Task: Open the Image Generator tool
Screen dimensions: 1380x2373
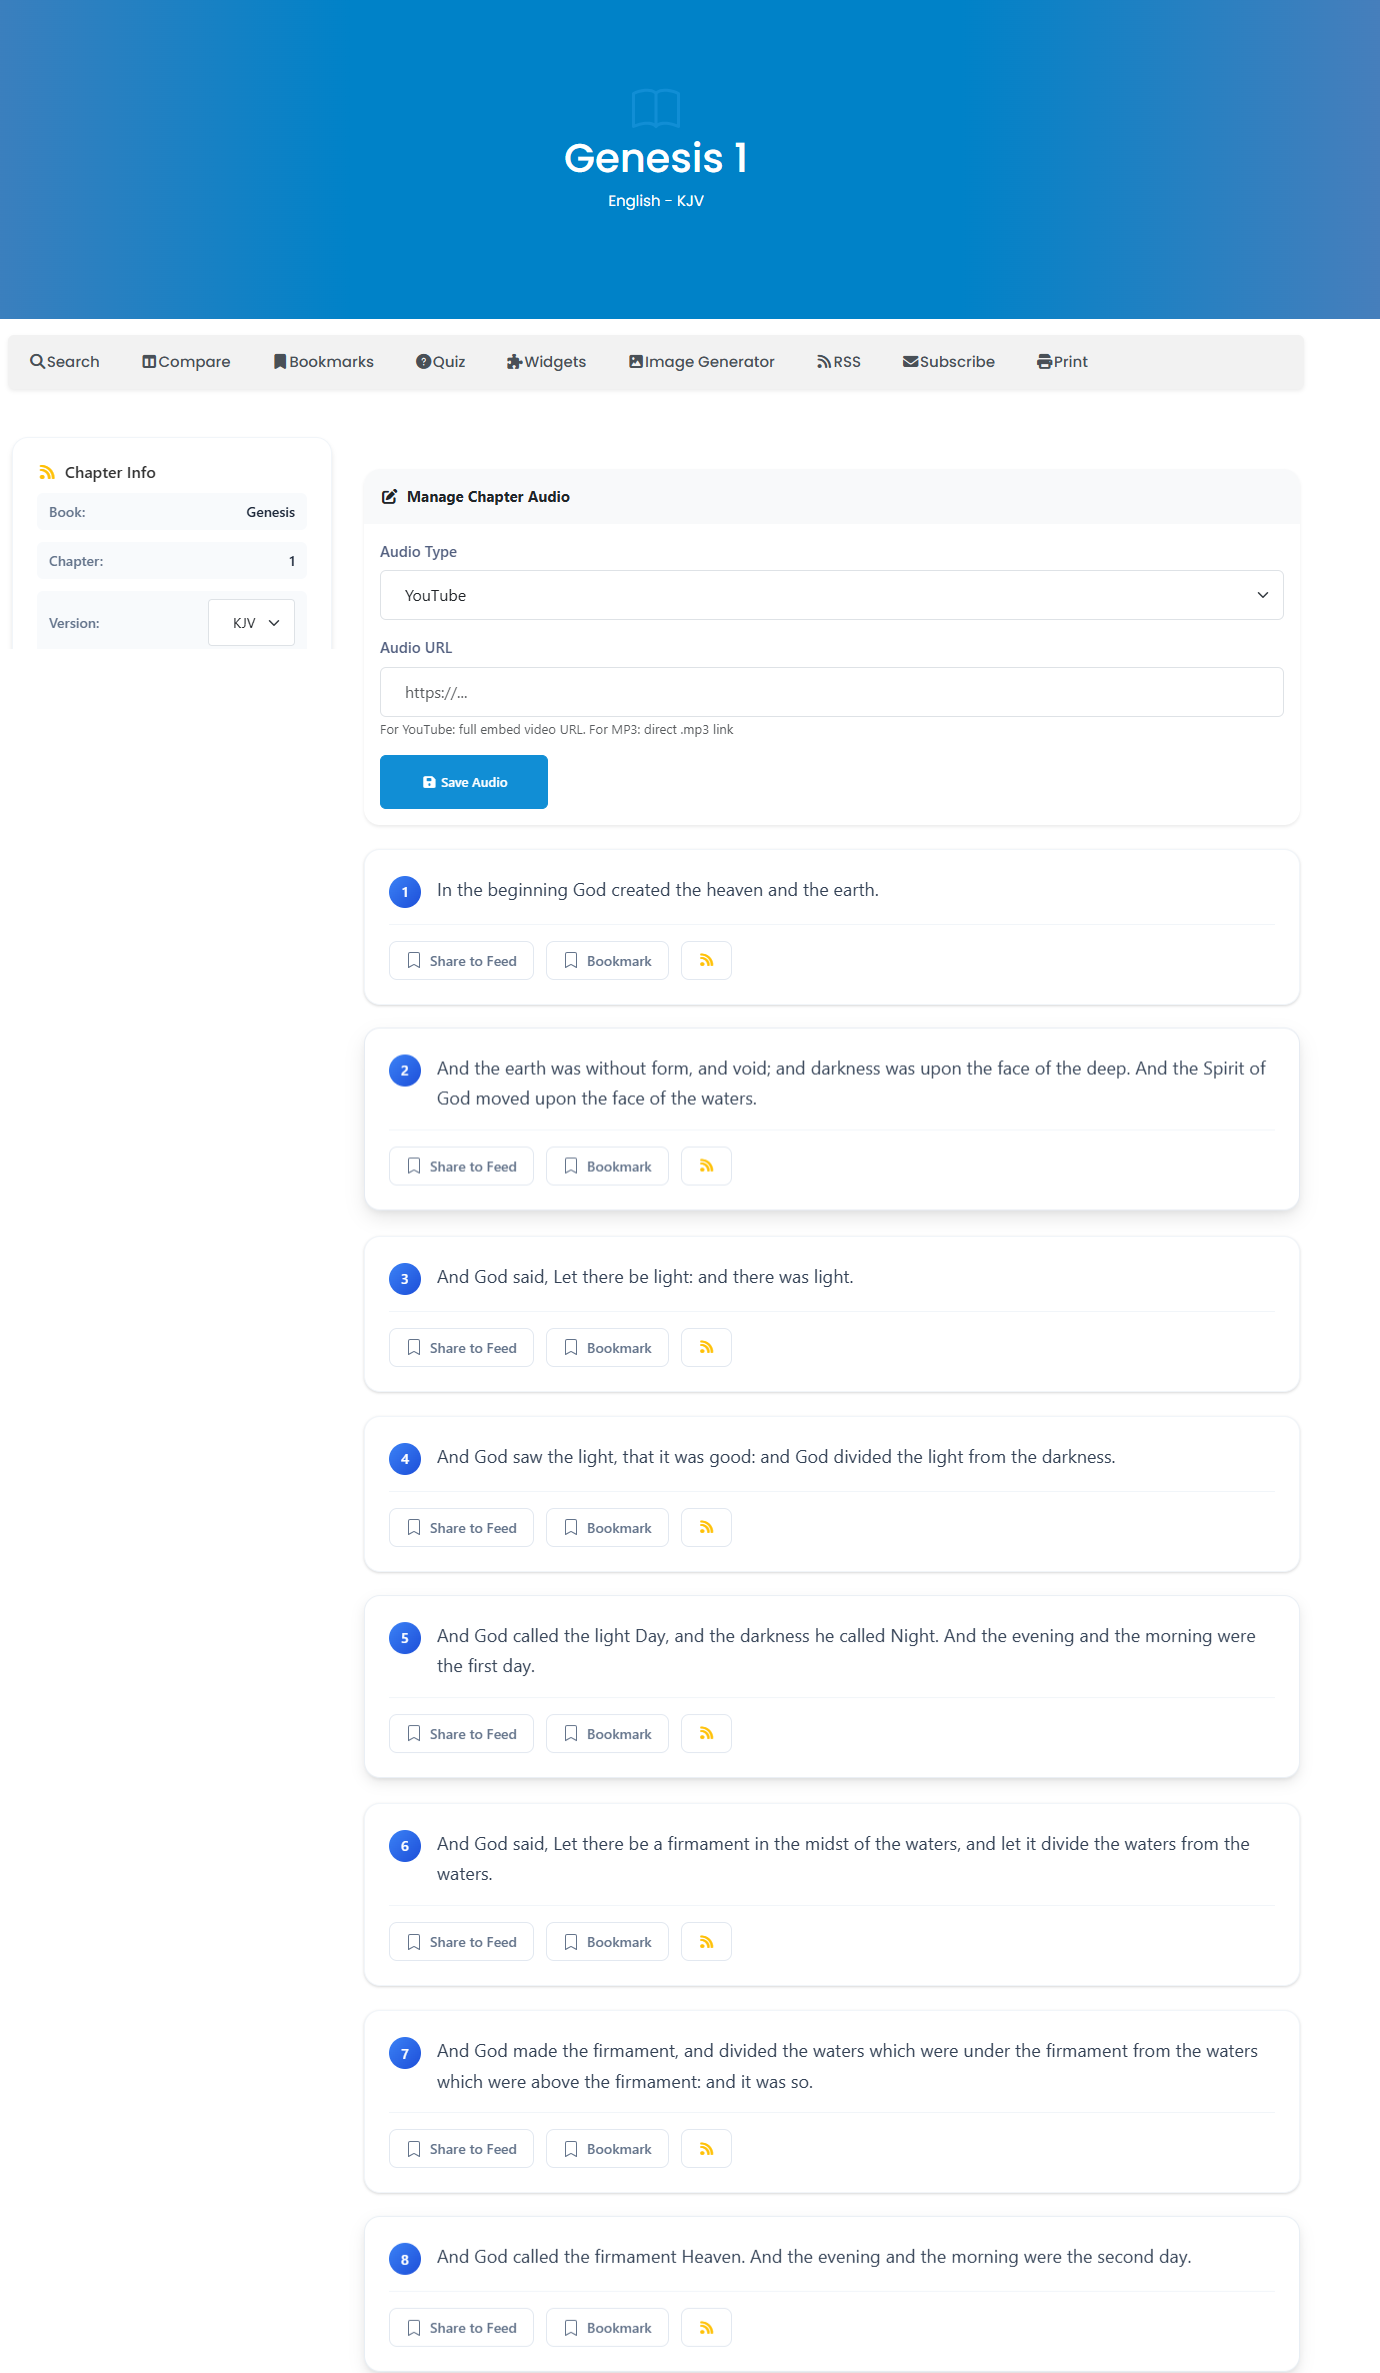Action: click(701, 362)
